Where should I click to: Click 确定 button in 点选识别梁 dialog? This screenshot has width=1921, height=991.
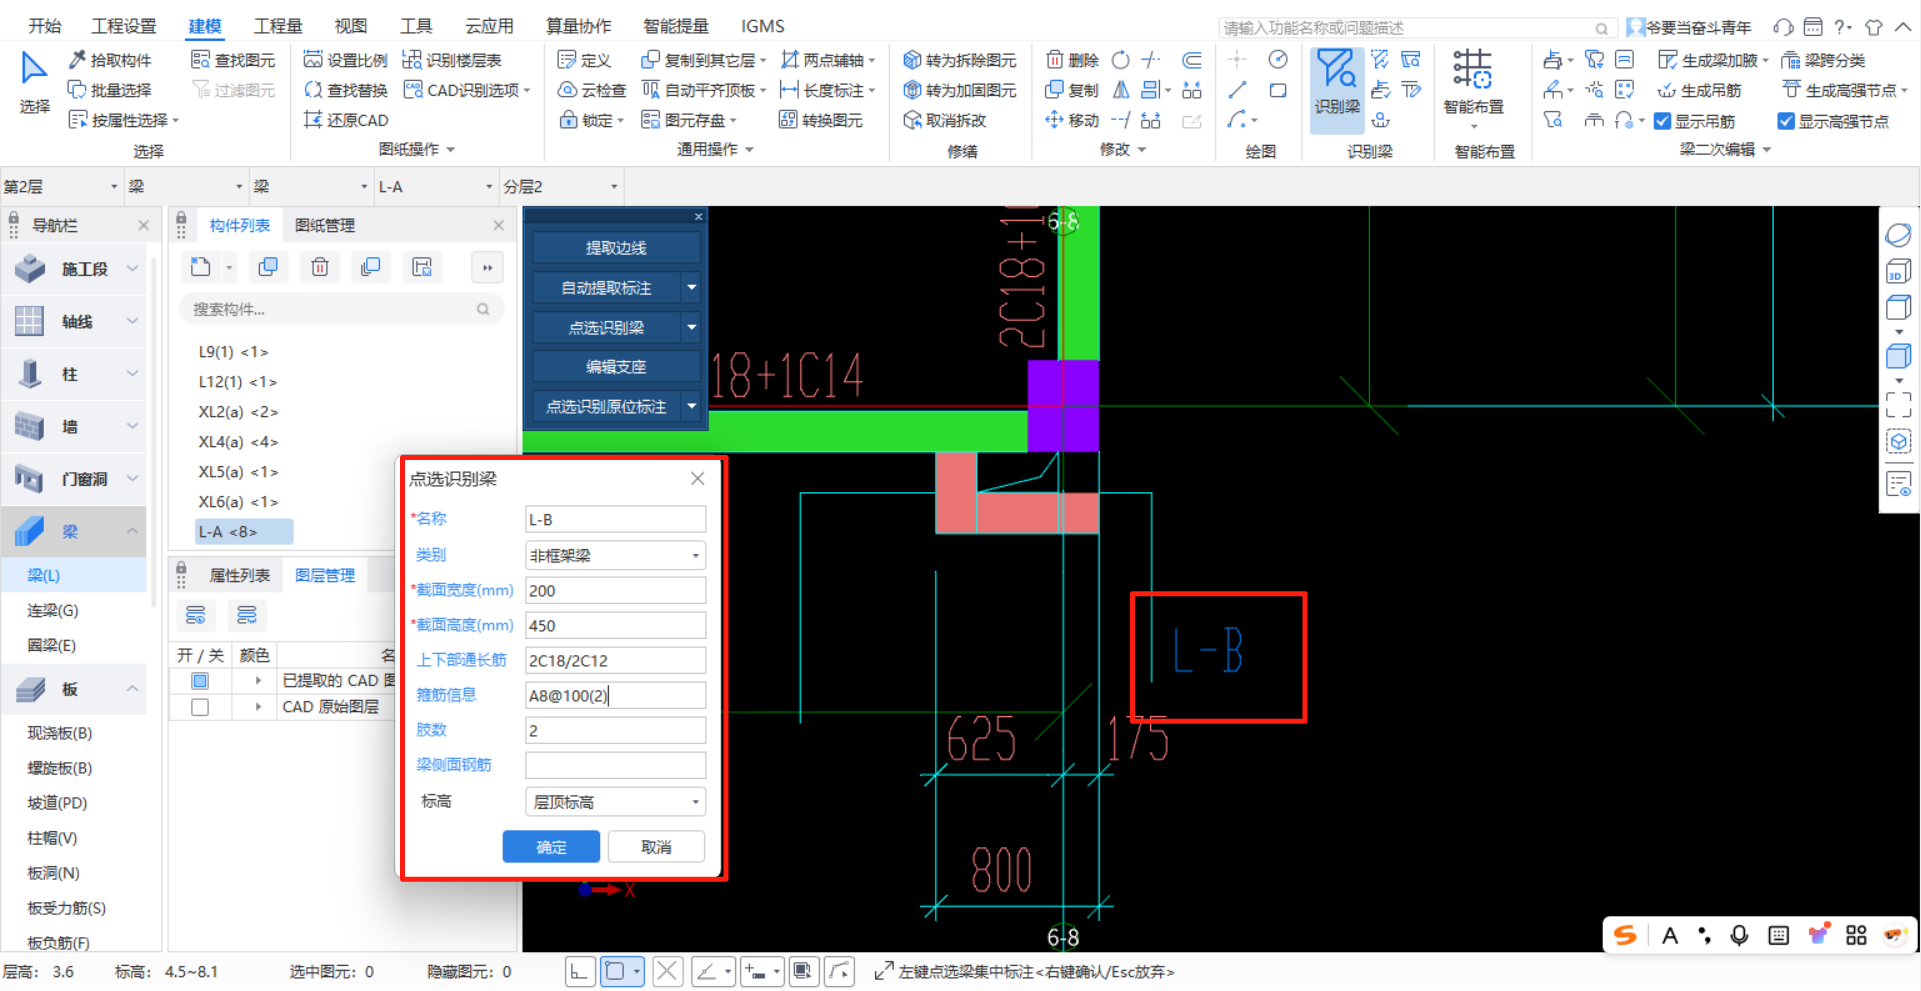(551, 847)
